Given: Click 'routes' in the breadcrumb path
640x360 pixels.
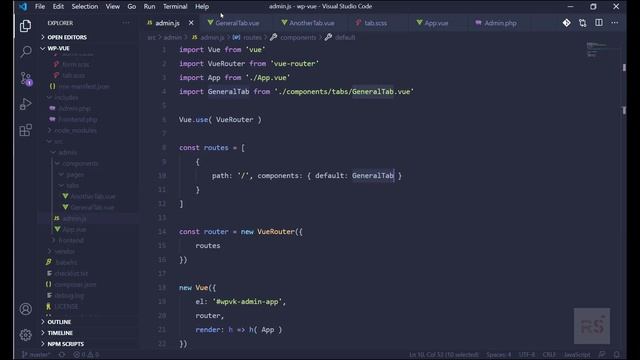Looking at the screenshot, I should [x=252, y=38].
